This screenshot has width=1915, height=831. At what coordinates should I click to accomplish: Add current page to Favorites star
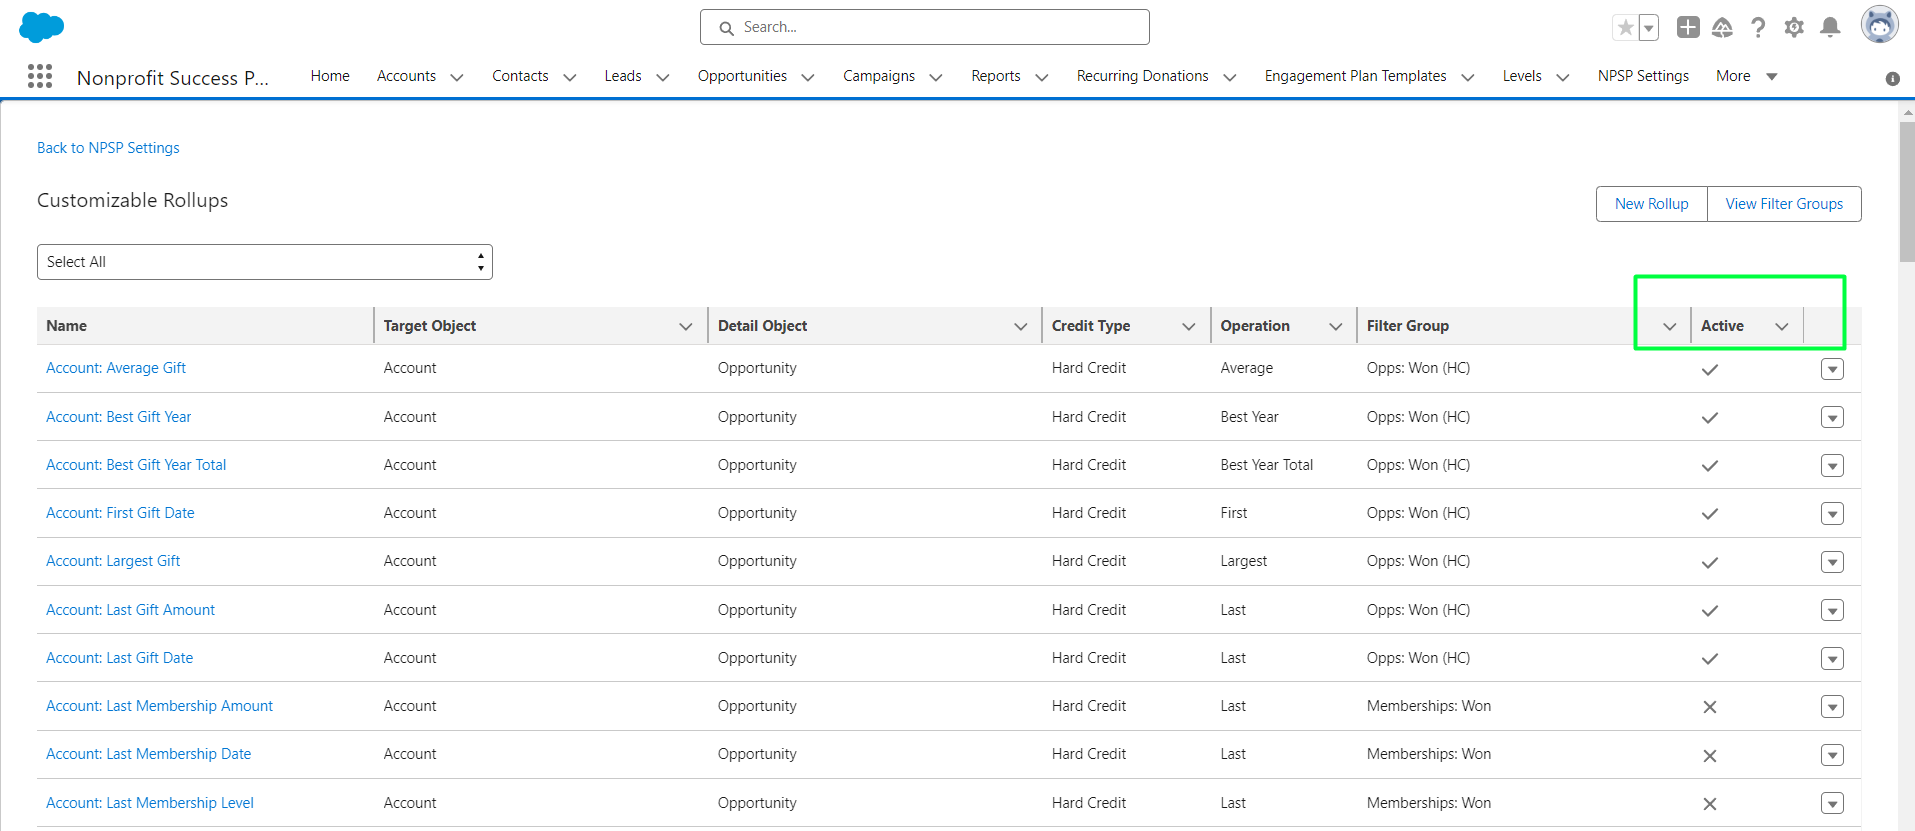click(x=1626, y=28)
